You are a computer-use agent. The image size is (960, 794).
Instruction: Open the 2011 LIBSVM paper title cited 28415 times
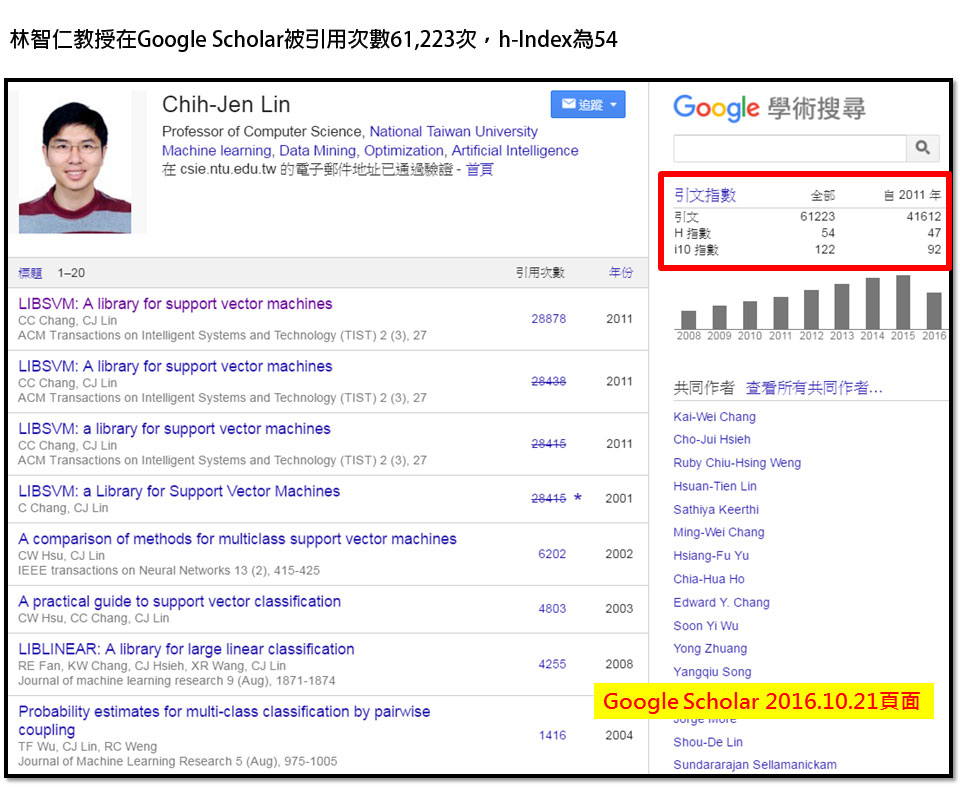174,429
